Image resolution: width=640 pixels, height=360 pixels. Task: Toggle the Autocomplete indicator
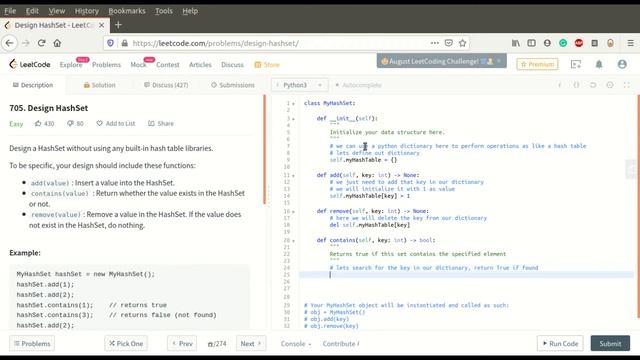tap(358, 85)
